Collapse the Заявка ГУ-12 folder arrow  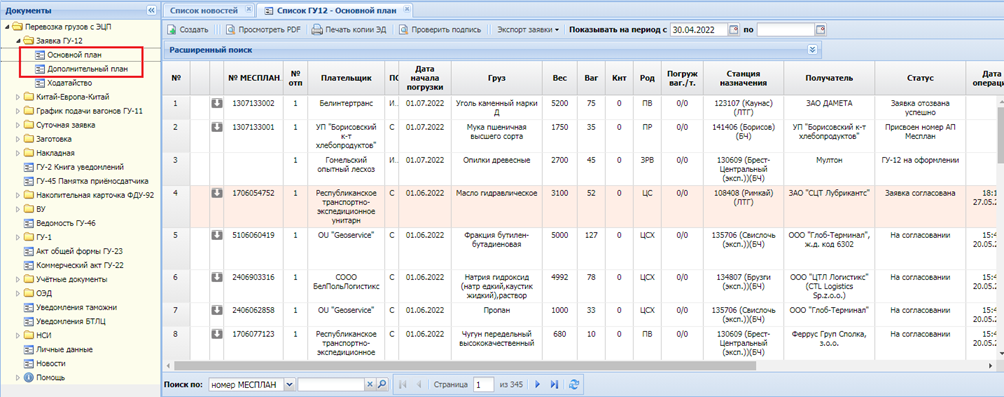click(x=19, y=42)
